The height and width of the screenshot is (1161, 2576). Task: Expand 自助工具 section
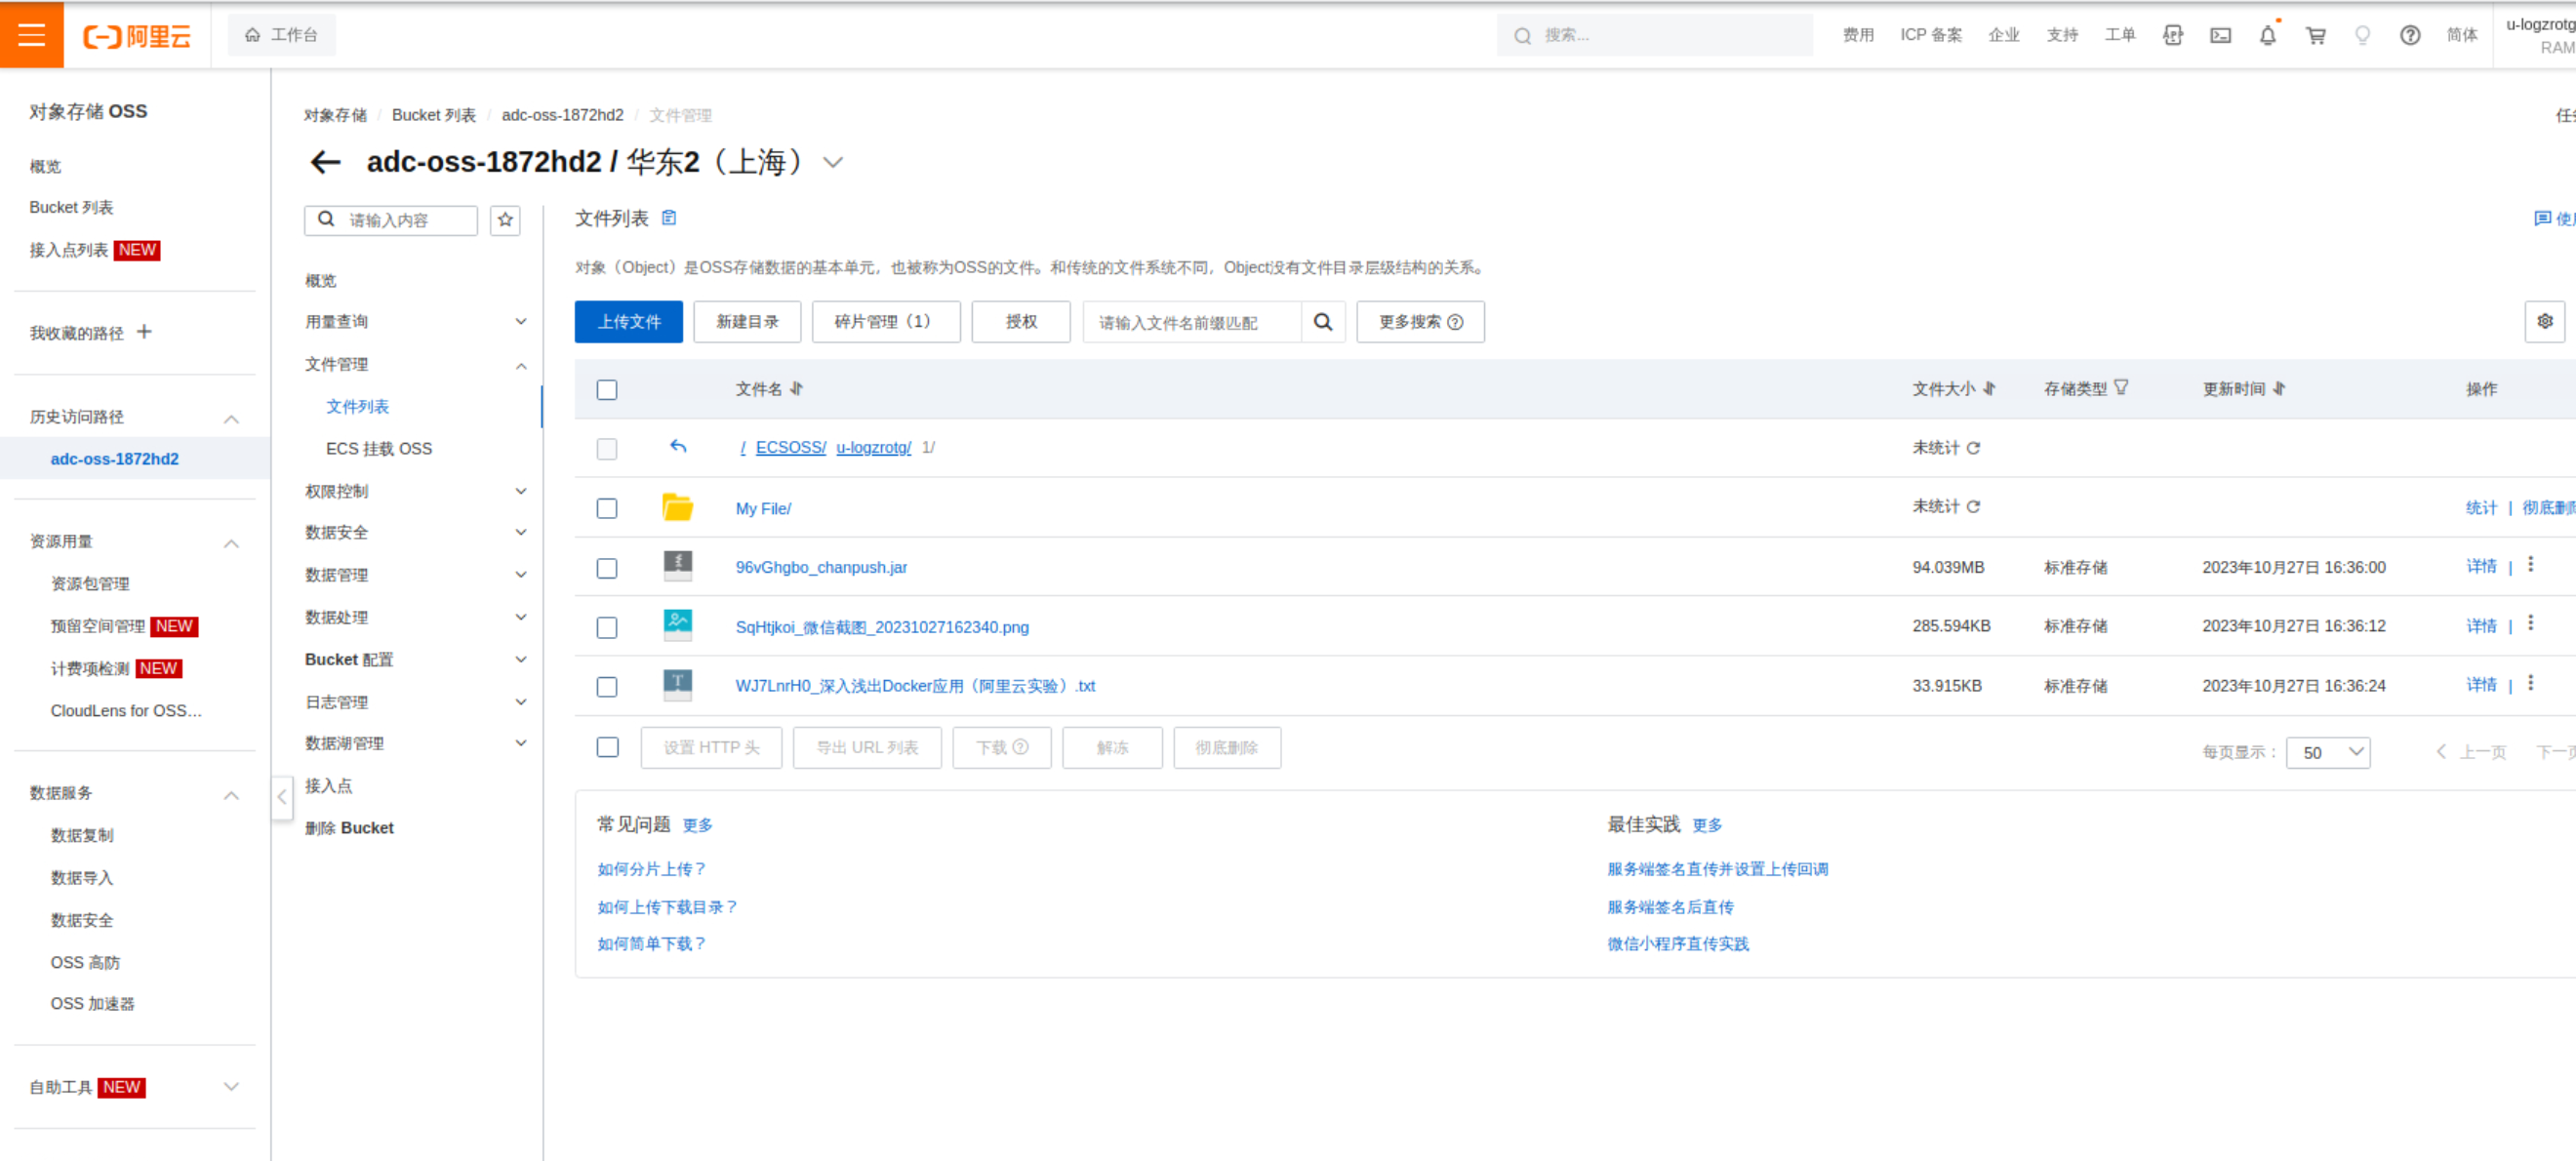(231, 1087)
